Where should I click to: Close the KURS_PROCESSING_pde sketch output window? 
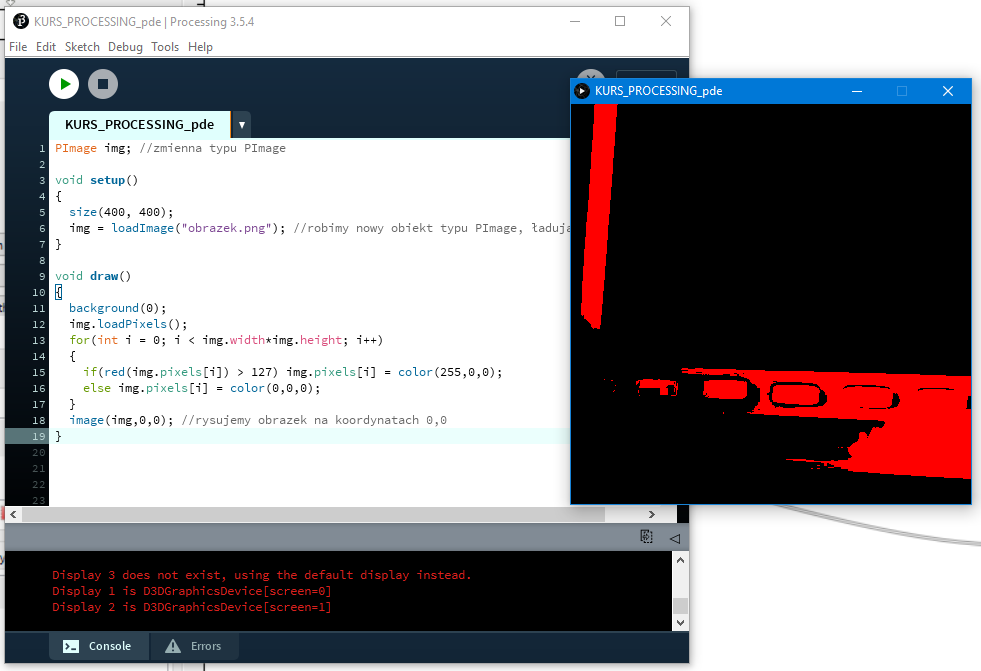click(948, 91)
